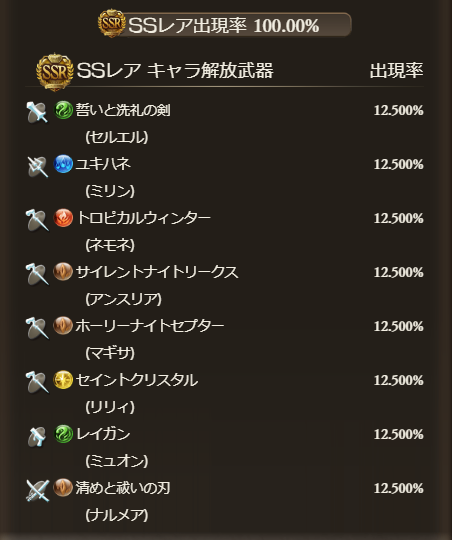Click the SSR badge beside SSレア出現率

pos(111,23)
